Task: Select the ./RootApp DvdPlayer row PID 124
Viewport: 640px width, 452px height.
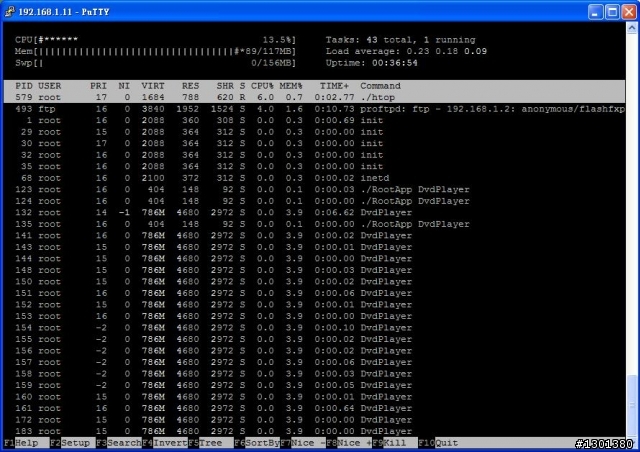Action: coord(314,201)
